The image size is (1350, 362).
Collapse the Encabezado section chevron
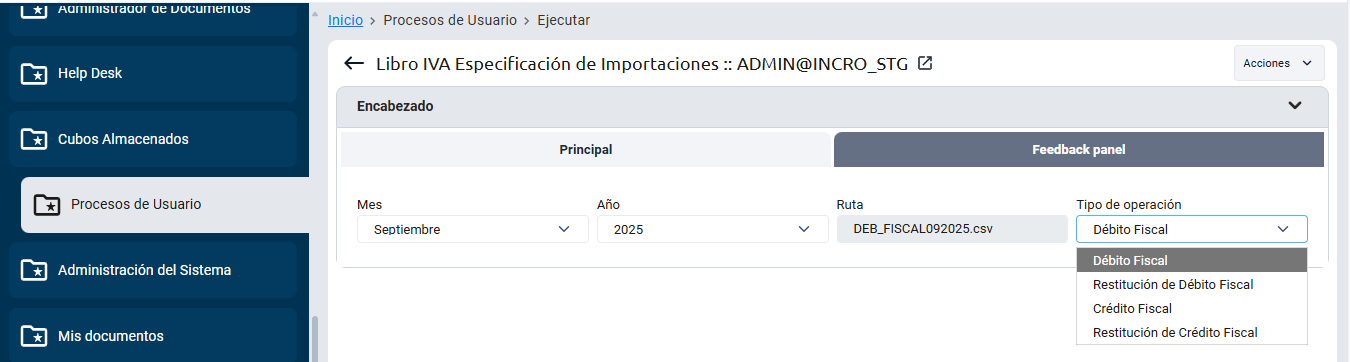click(1295, 105)
